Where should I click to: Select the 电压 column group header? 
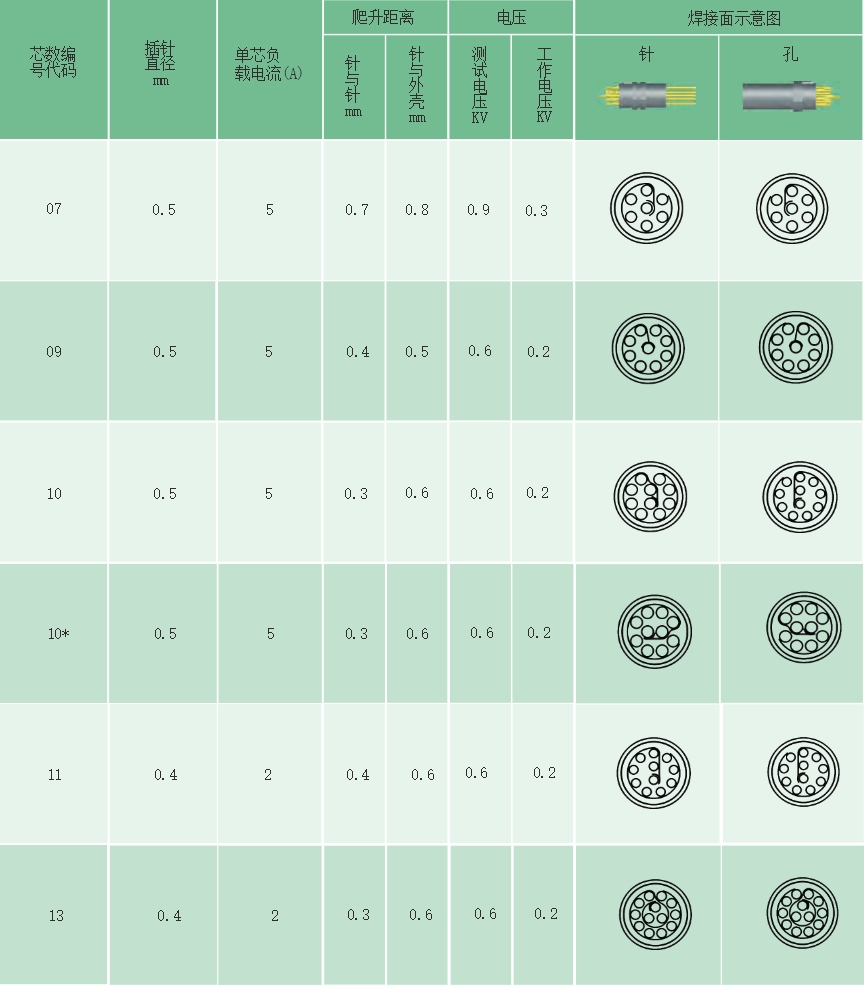tap(511, 17)
